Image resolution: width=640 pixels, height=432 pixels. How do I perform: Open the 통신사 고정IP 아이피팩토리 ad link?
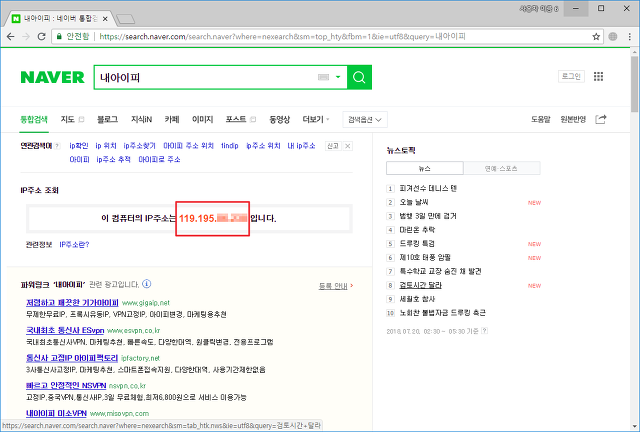point(72,358)
